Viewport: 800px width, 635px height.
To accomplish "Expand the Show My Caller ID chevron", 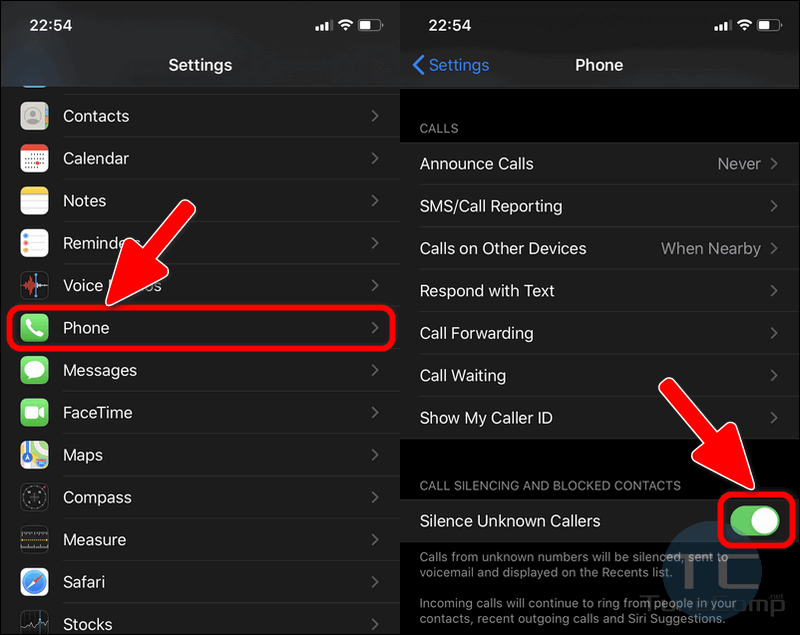I will point(774,417).
